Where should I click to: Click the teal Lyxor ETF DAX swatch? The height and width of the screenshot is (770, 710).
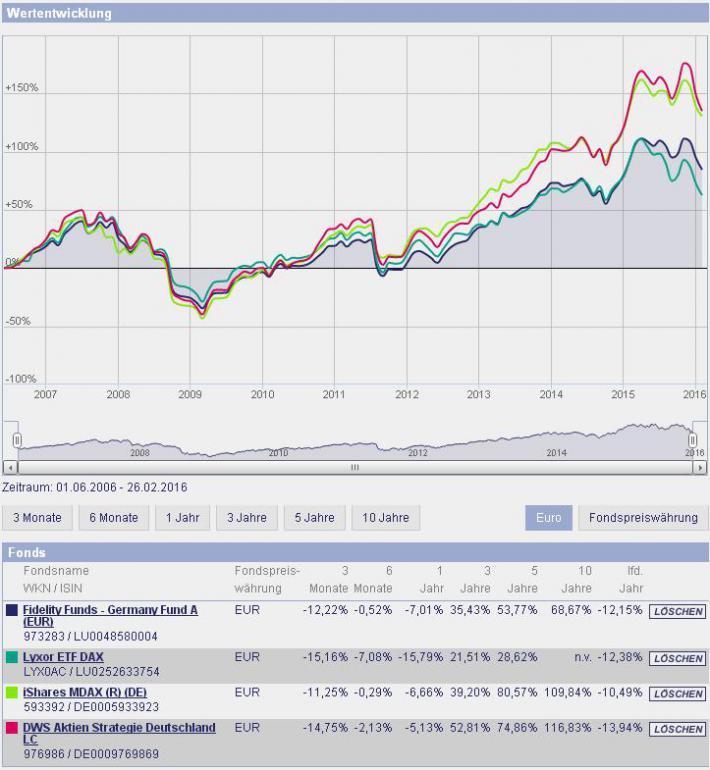click(12, 658)
